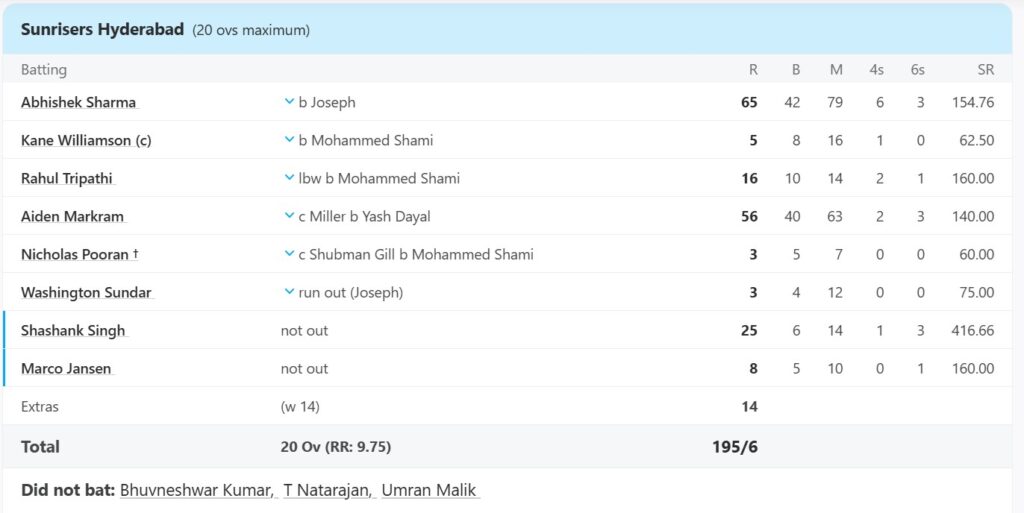Screen dimensions: 1024x513
Task: Expand Washington Sundar run out chevron
Action: pos(289,292)
